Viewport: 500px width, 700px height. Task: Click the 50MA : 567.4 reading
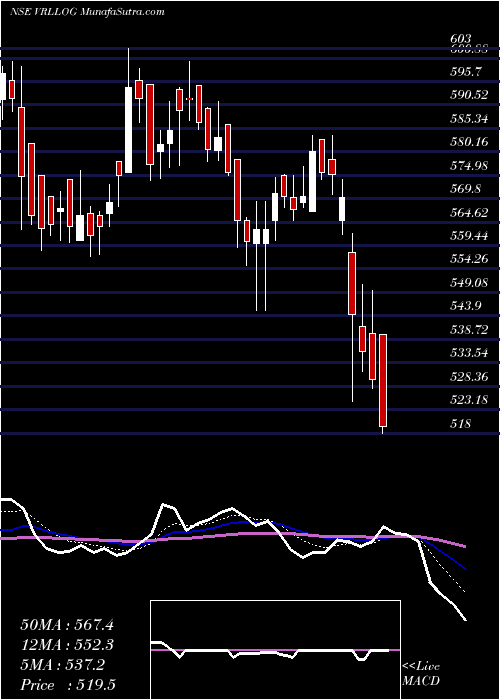coord(67,624)
